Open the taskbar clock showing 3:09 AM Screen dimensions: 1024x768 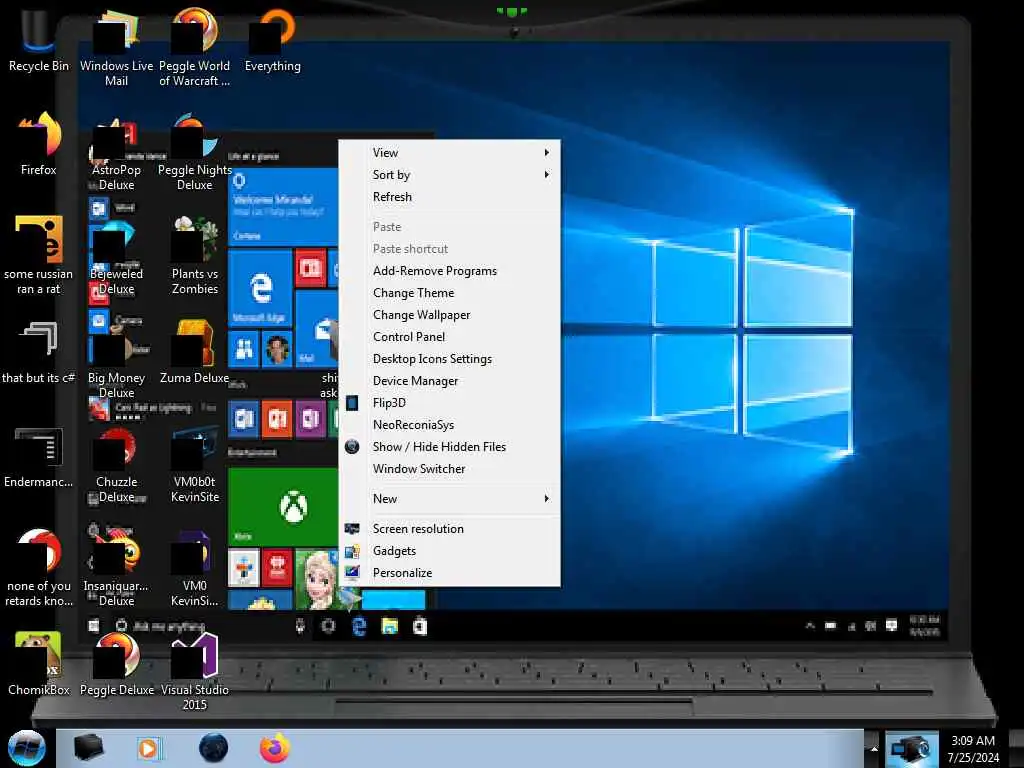(973, 749)
